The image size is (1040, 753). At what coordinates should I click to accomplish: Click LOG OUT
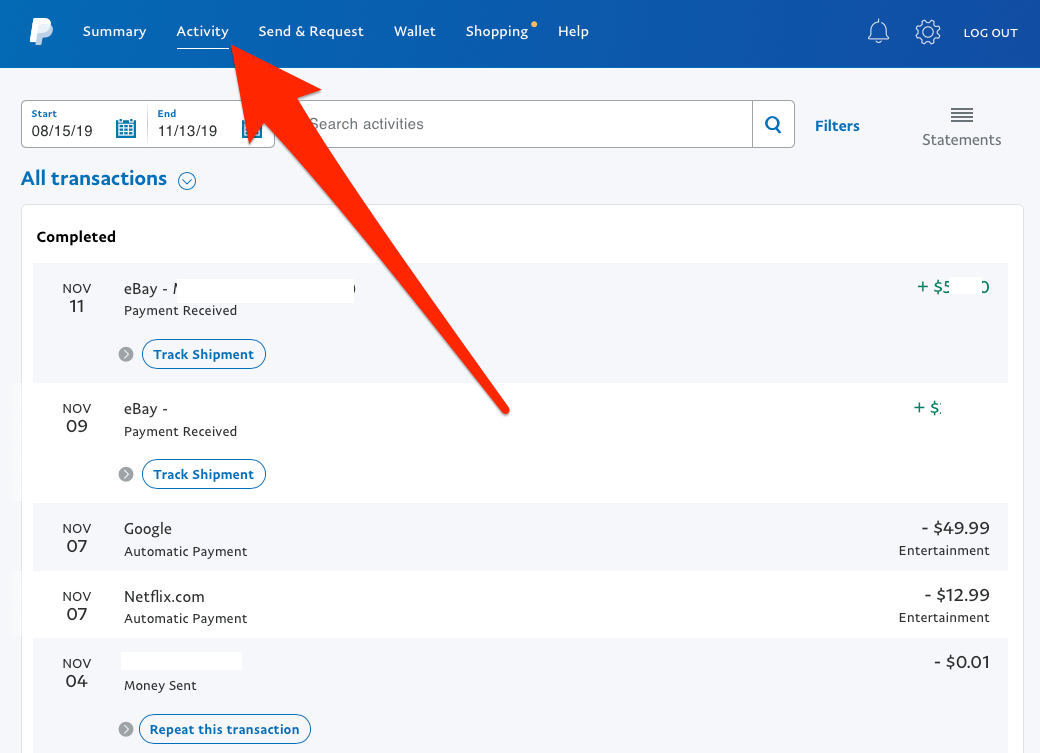click(x=990, y=33)
